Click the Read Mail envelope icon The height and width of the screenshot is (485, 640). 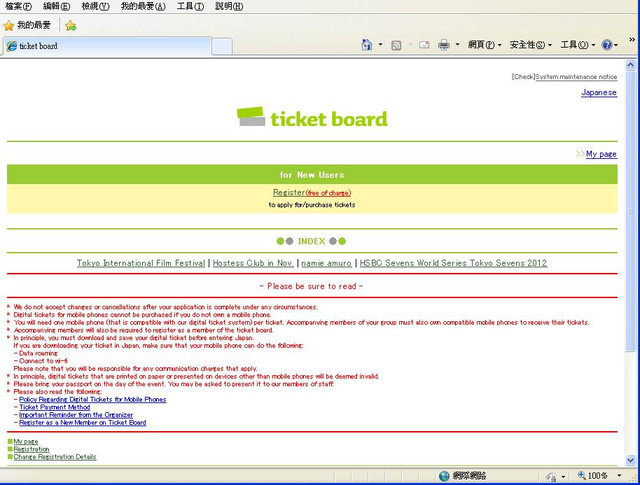click(x=424, y=45)
